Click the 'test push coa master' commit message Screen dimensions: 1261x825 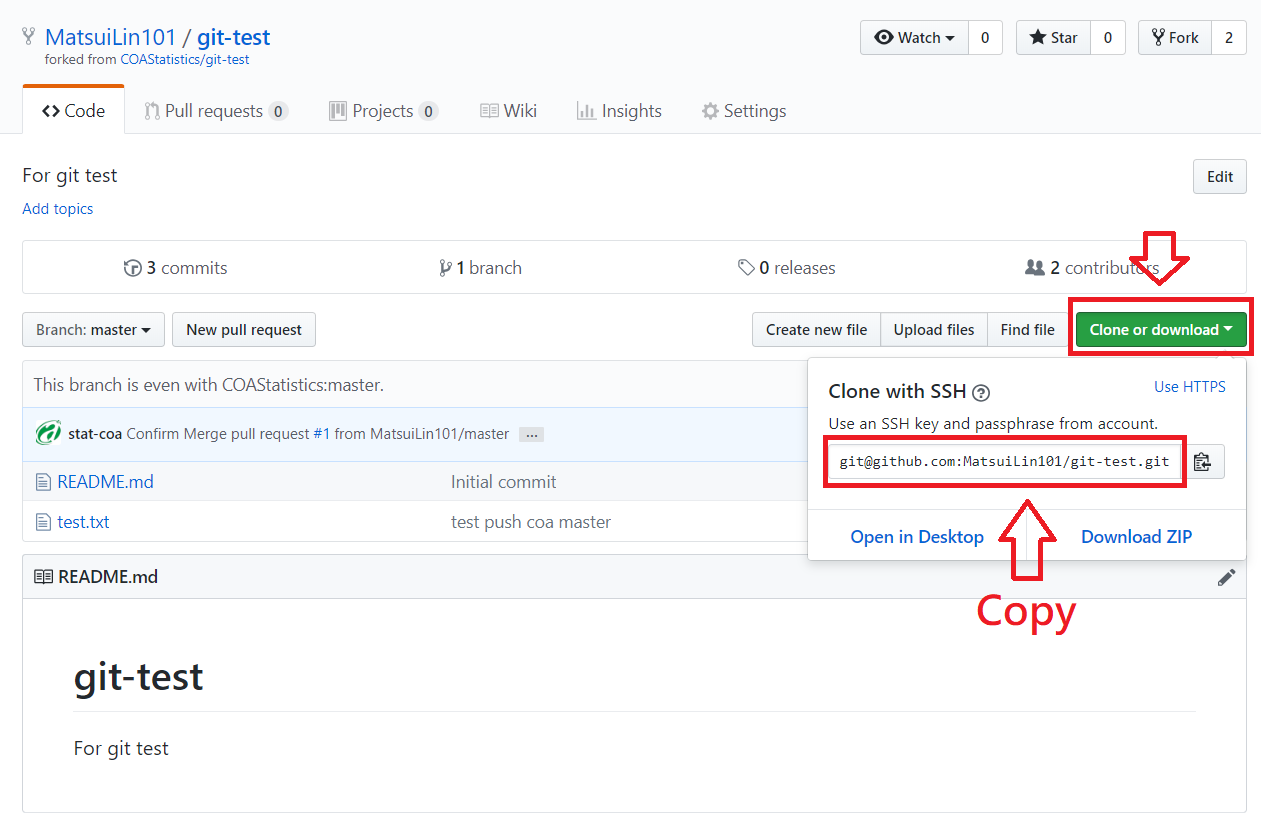(x=531, y=522)
